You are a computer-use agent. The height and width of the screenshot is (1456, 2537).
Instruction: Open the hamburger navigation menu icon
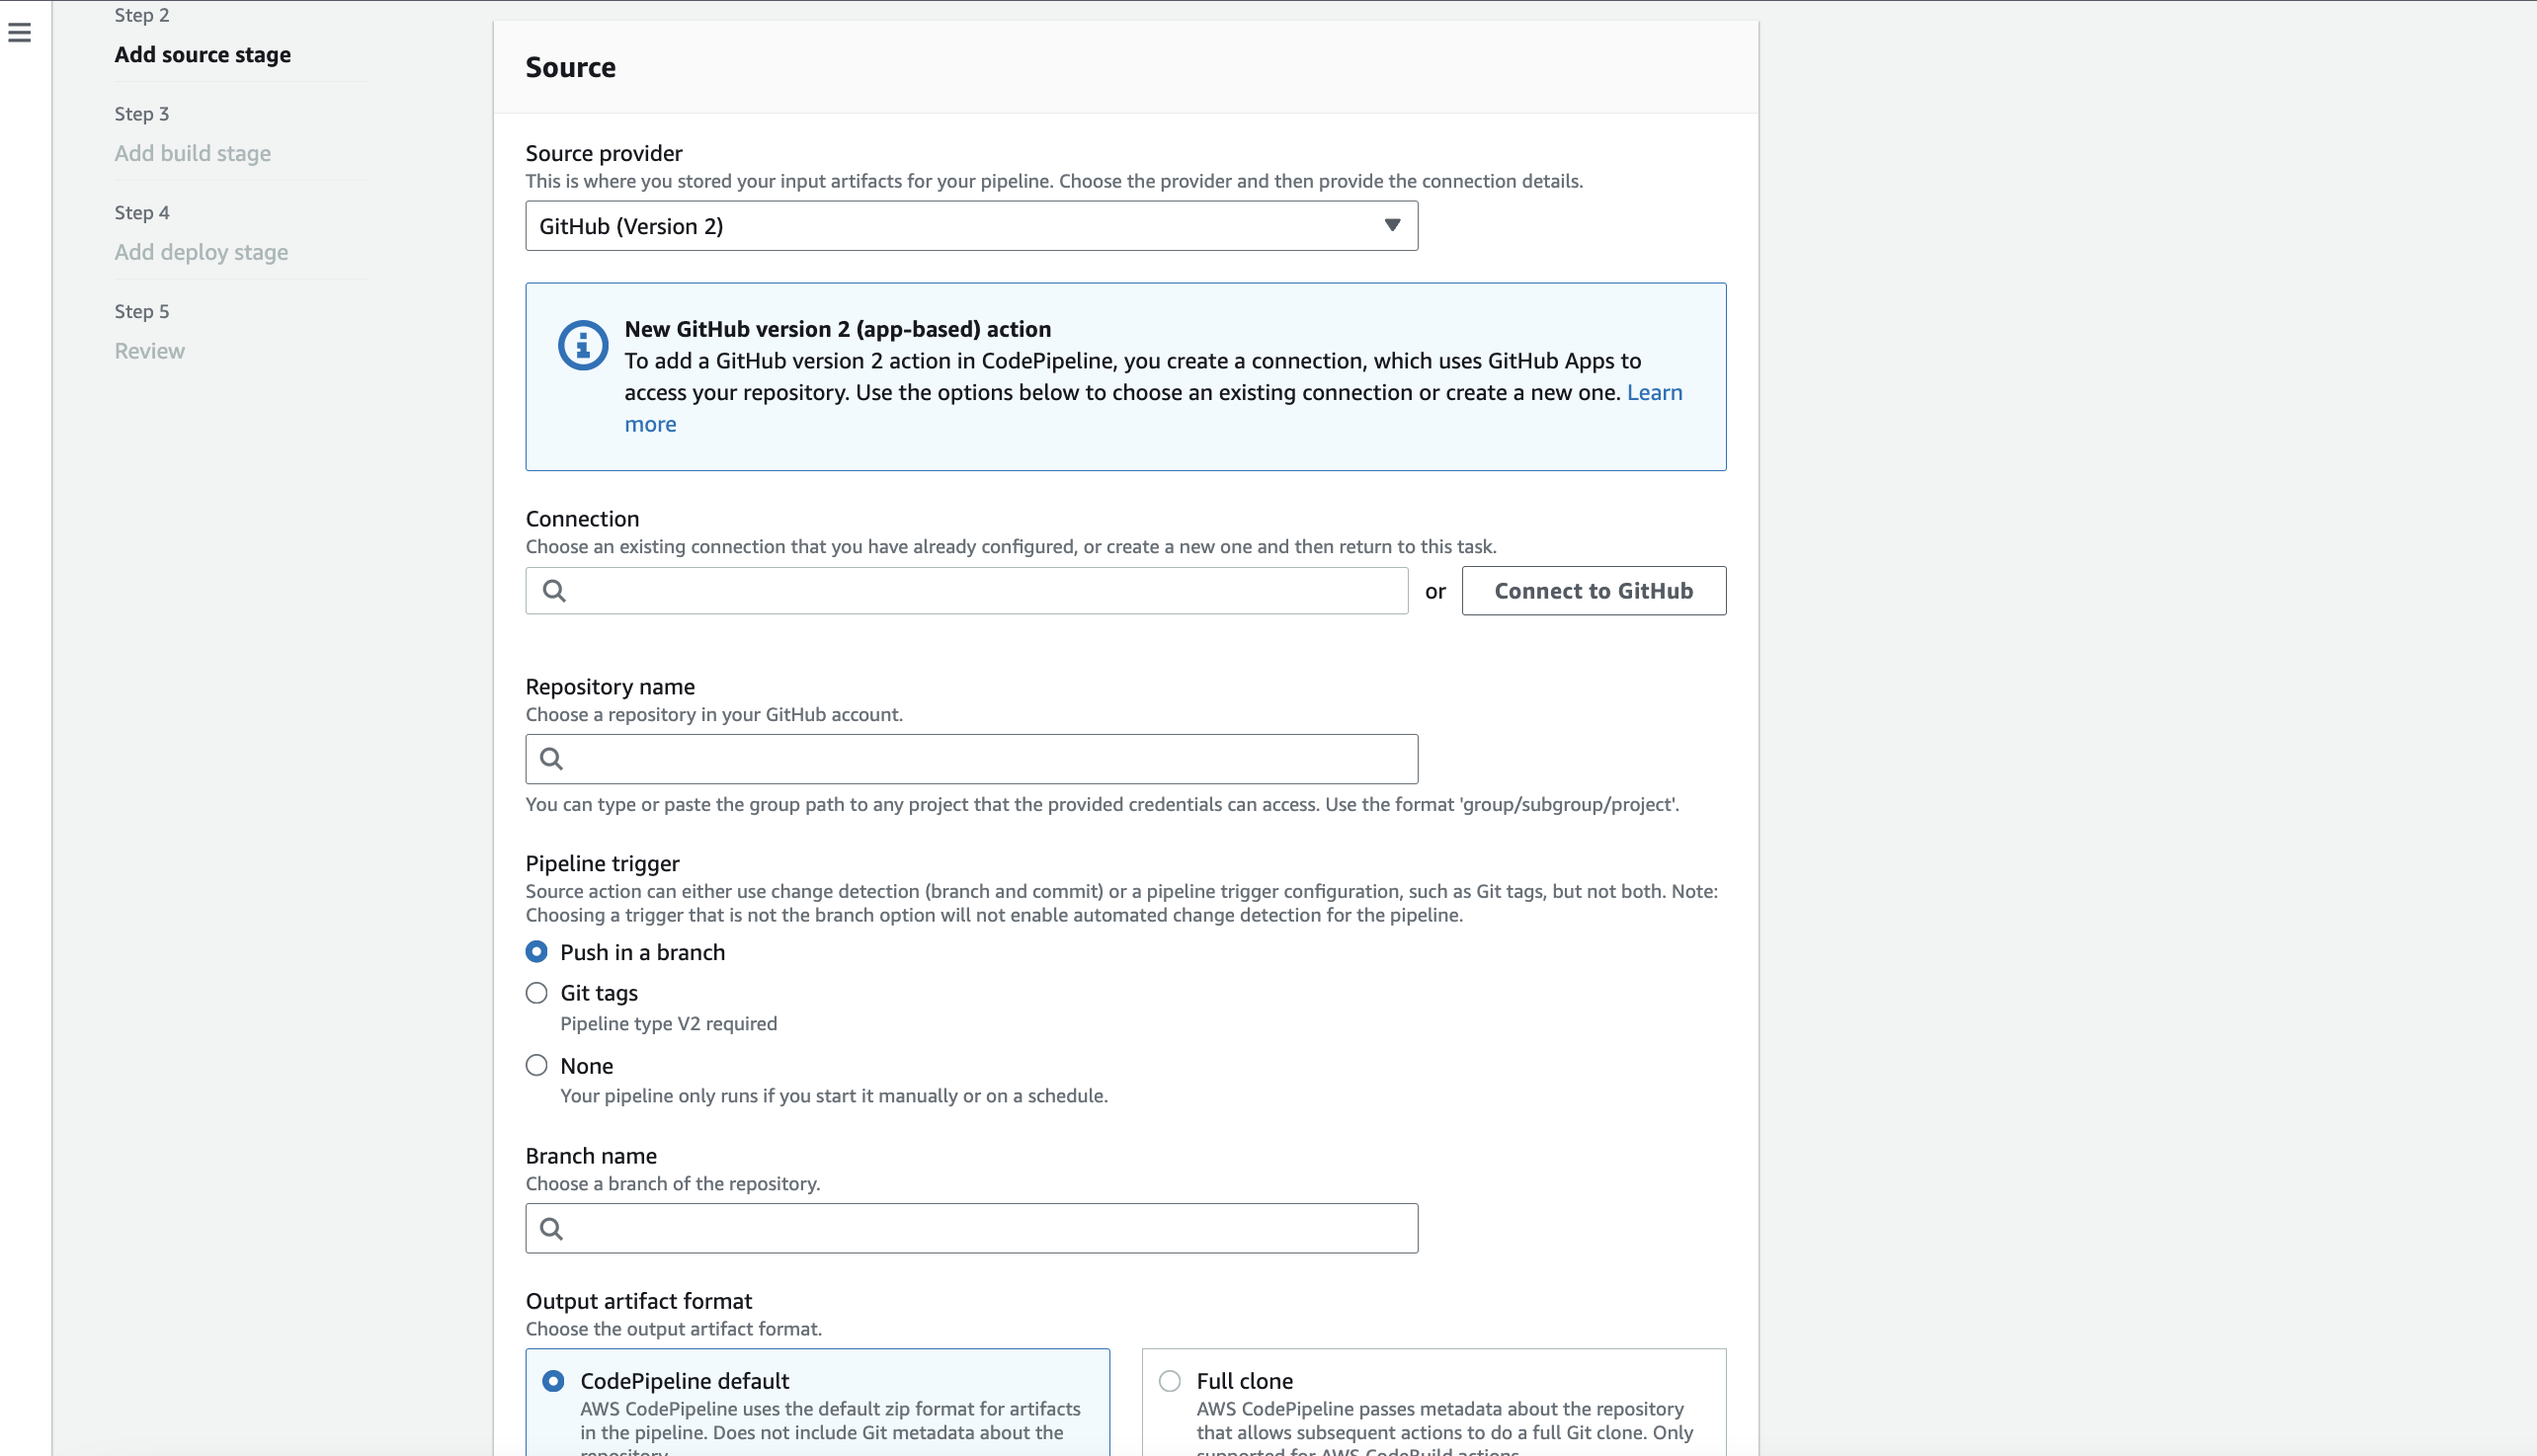point(19,33)
